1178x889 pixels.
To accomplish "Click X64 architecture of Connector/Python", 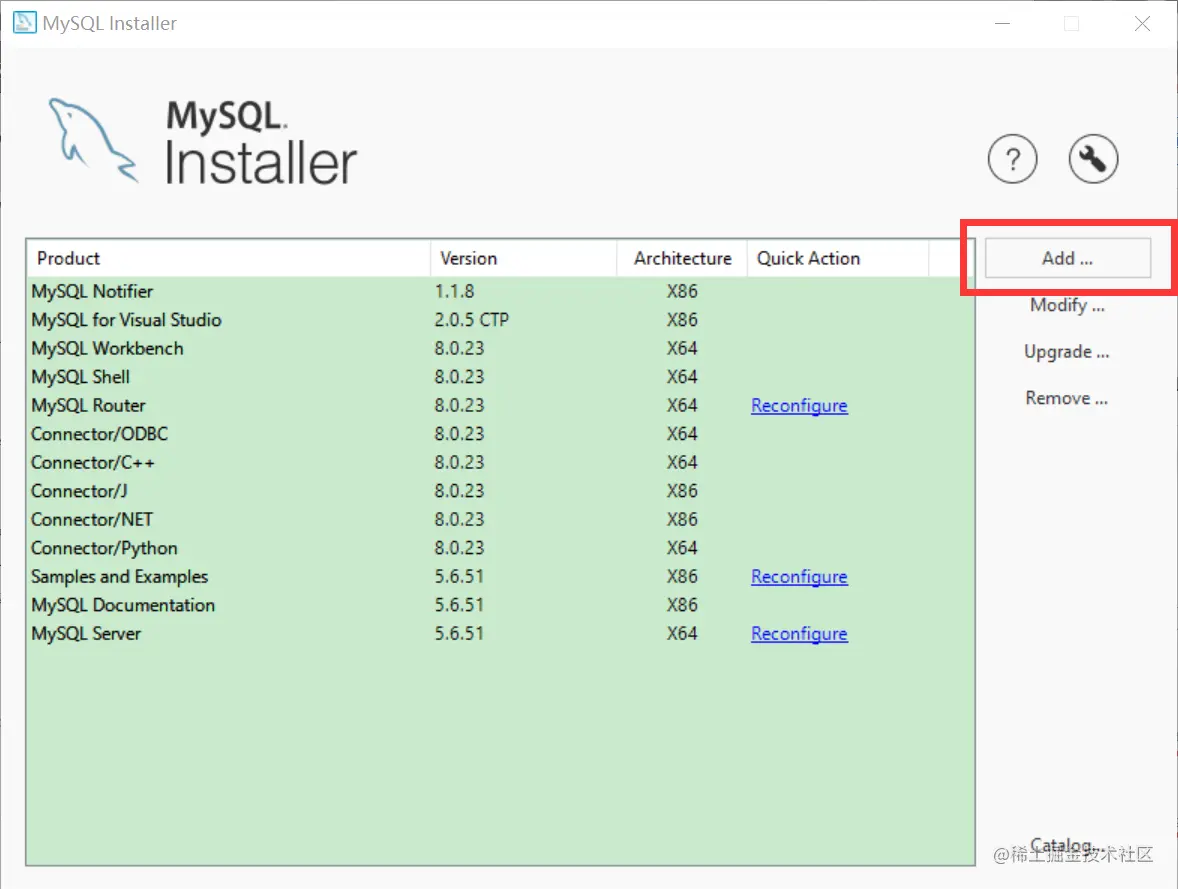I will click(x=682, y=549).
